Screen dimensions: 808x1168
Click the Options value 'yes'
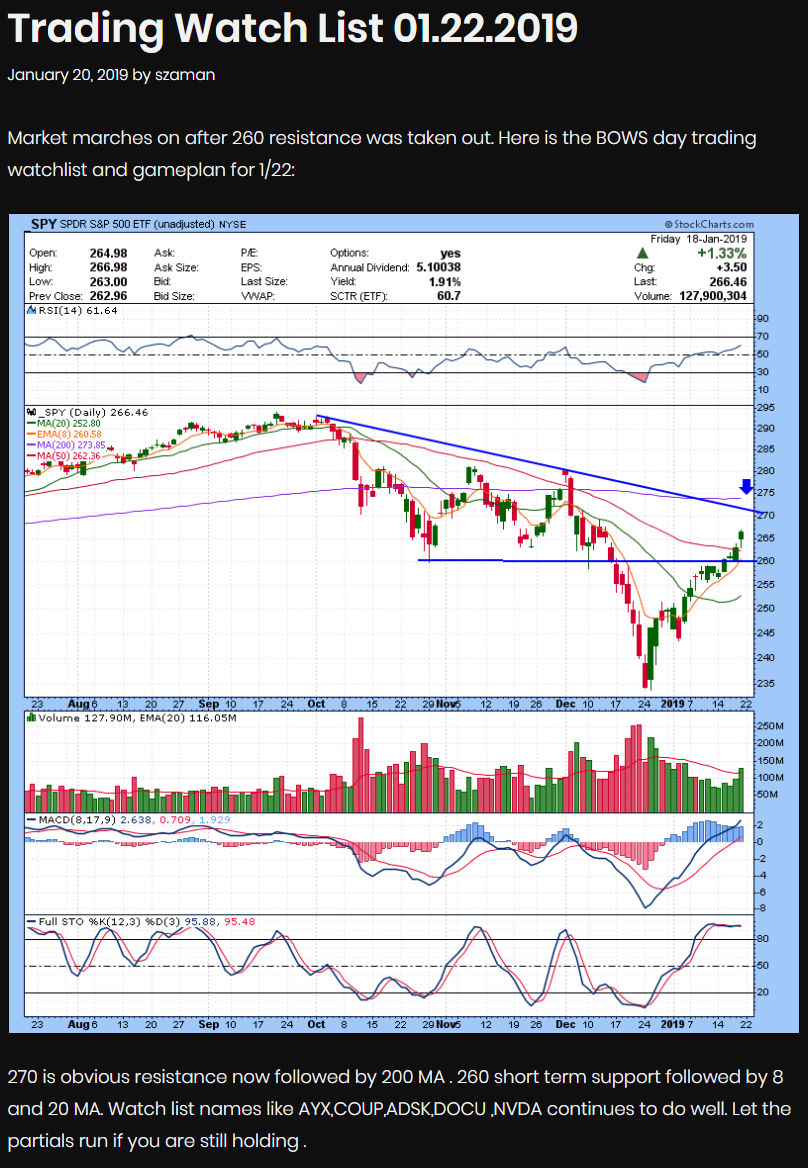pyautogui.click(x=451, y=253)
